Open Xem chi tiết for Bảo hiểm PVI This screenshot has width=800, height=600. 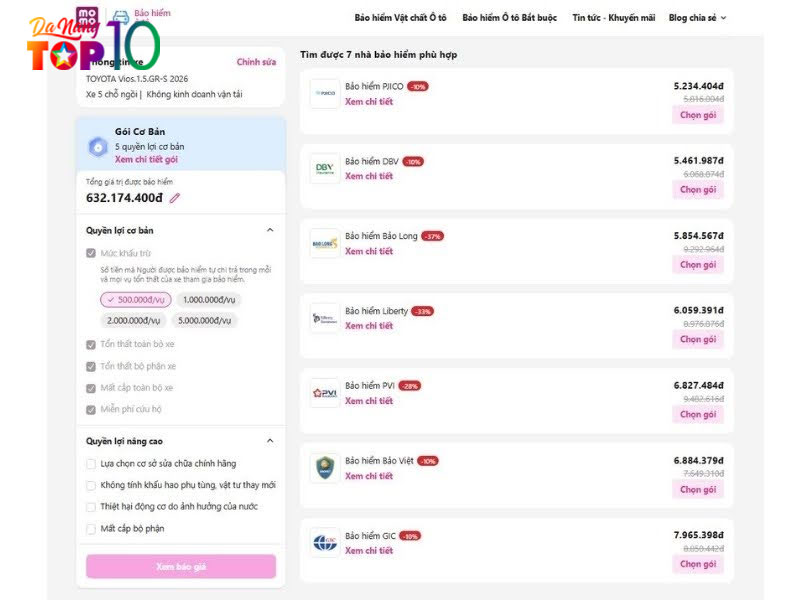(369, 401)
